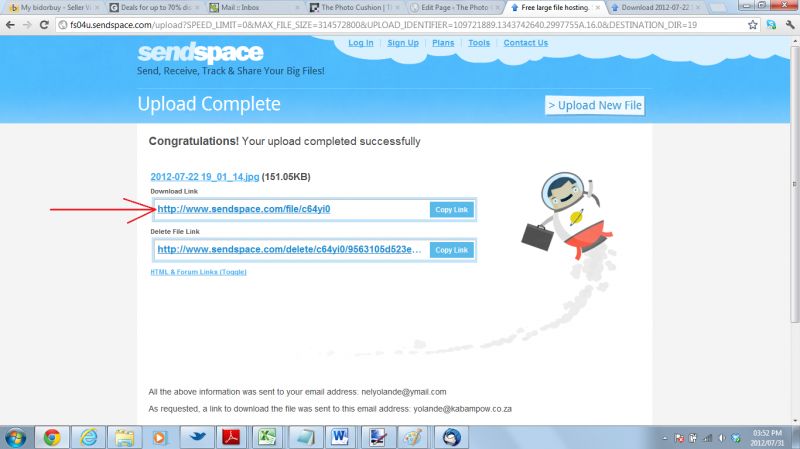
Task: Click the network signal tray icon
Action: click(708, 438)
